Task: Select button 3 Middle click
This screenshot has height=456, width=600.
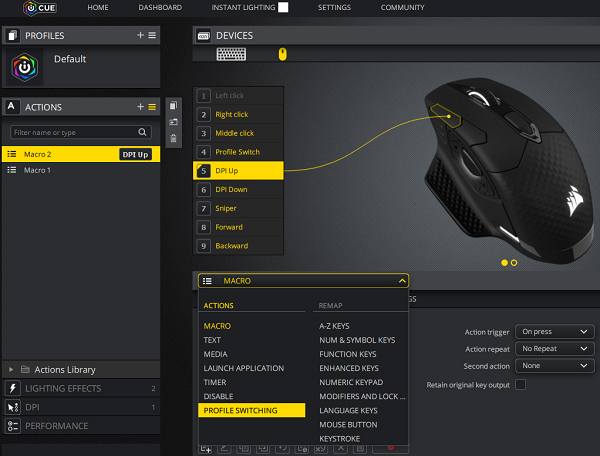Action: tap(238, 133)
